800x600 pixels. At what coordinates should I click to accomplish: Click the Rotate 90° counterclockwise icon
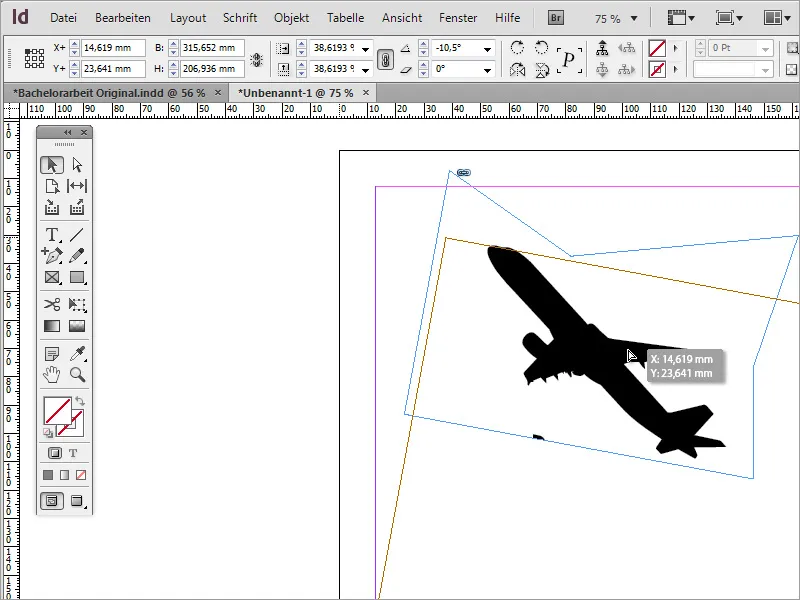[x=541, y=48]
